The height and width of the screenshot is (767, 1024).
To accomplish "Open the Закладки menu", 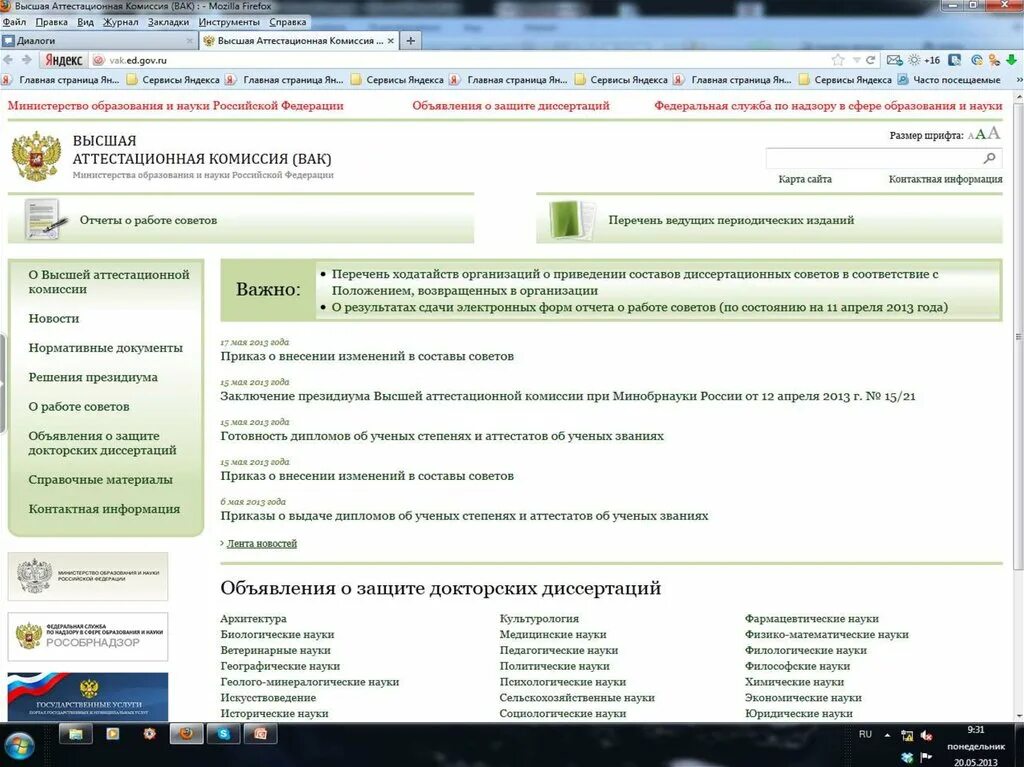I will tap(168, 22).
